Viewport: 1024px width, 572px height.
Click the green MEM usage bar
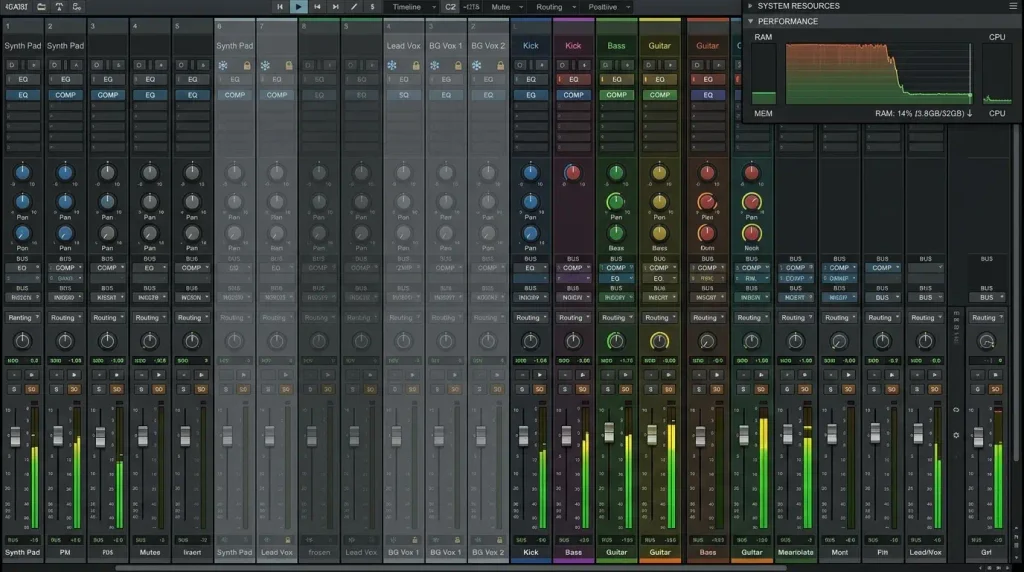[763, 98]
